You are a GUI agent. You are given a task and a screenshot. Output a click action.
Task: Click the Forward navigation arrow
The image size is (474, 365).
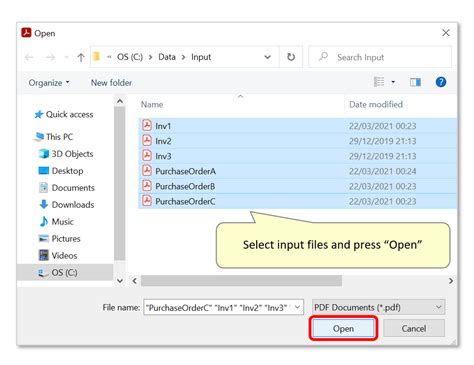(x=50, y=57)
